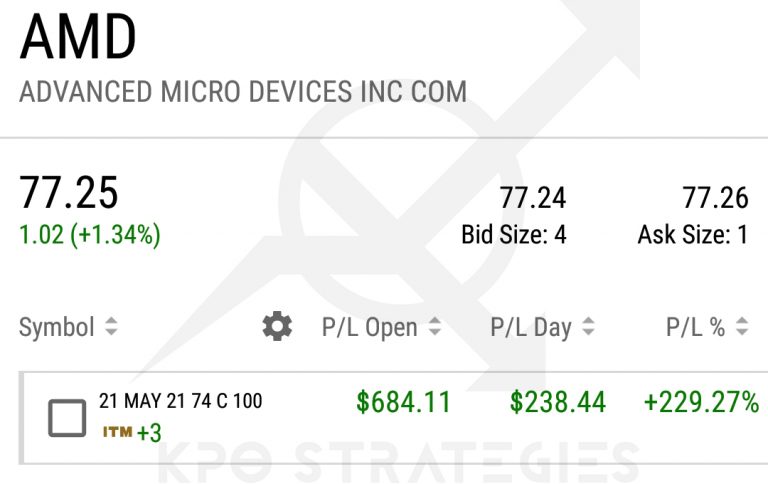Click the Symbol column header

(x=57, y=327)
